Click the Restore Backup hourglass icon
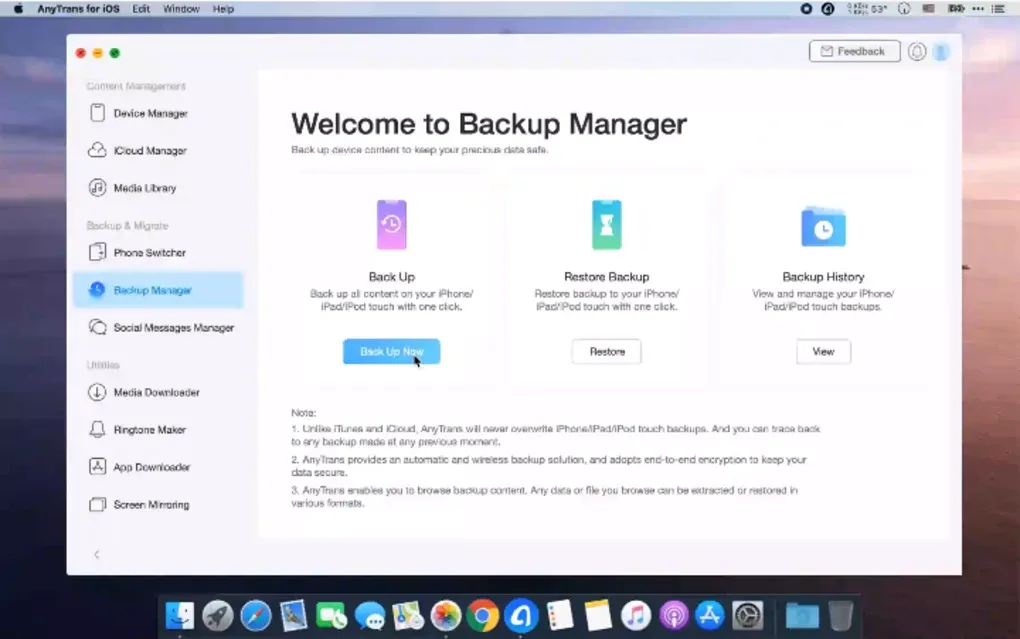 [606, 224]
